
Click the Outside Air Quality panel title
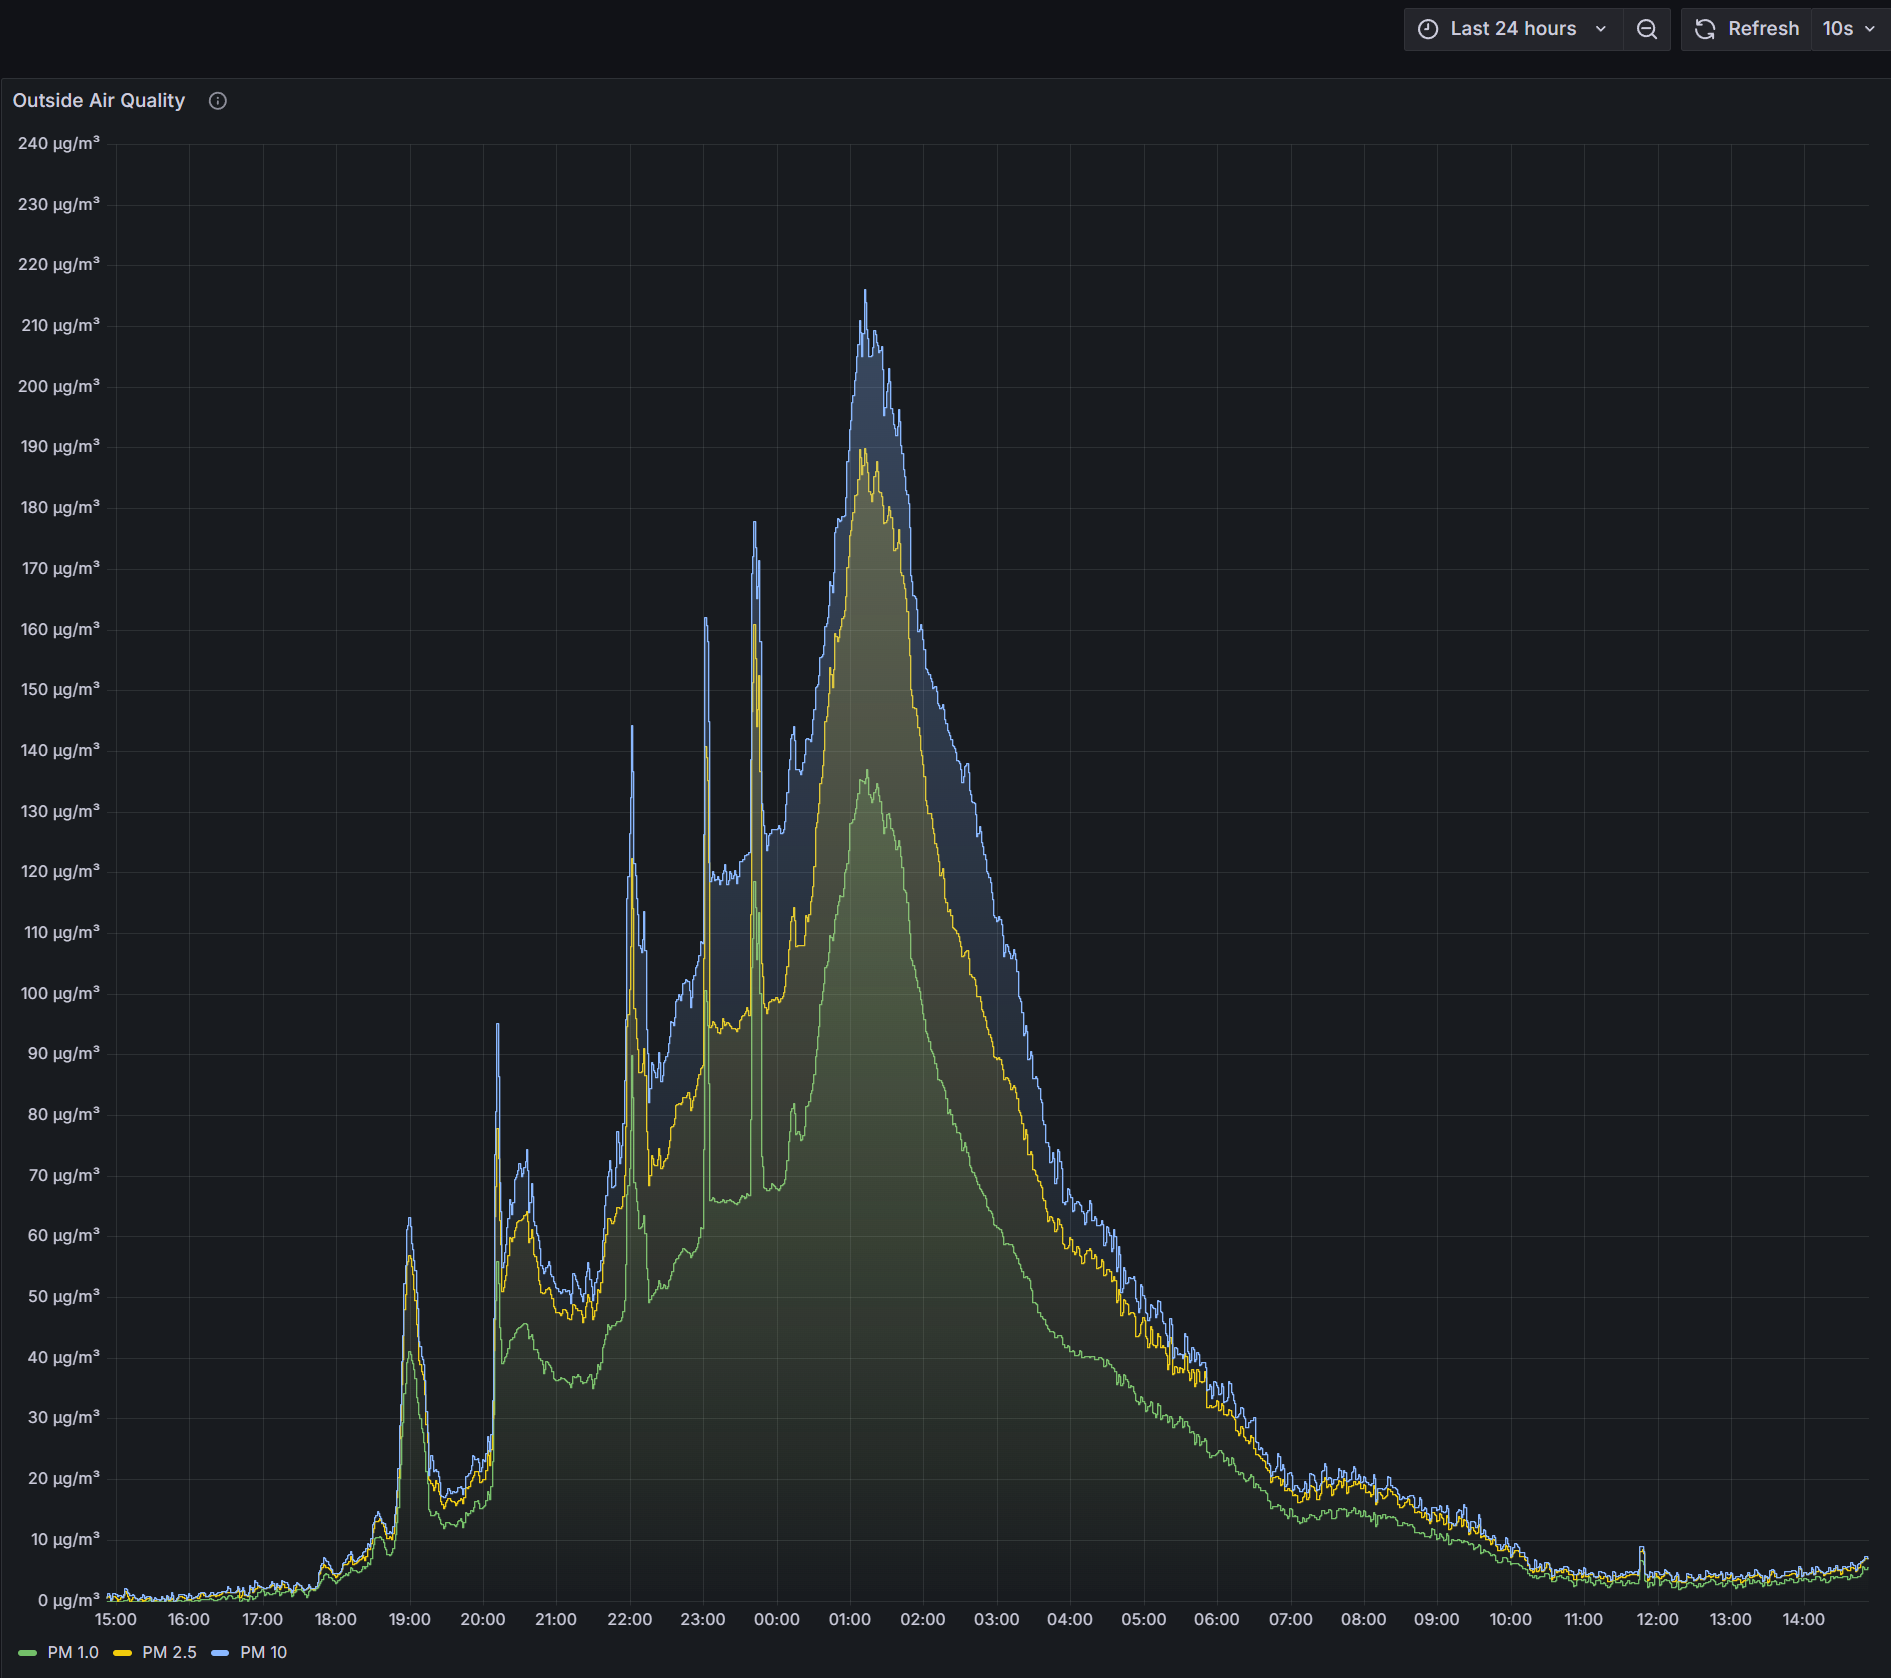coord(99,101)
